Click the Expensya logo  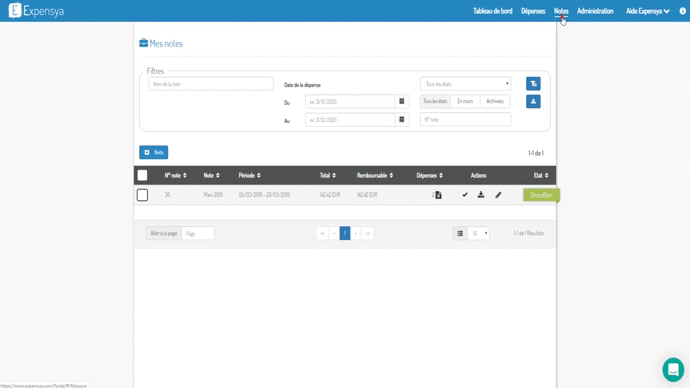pos(36,11)
